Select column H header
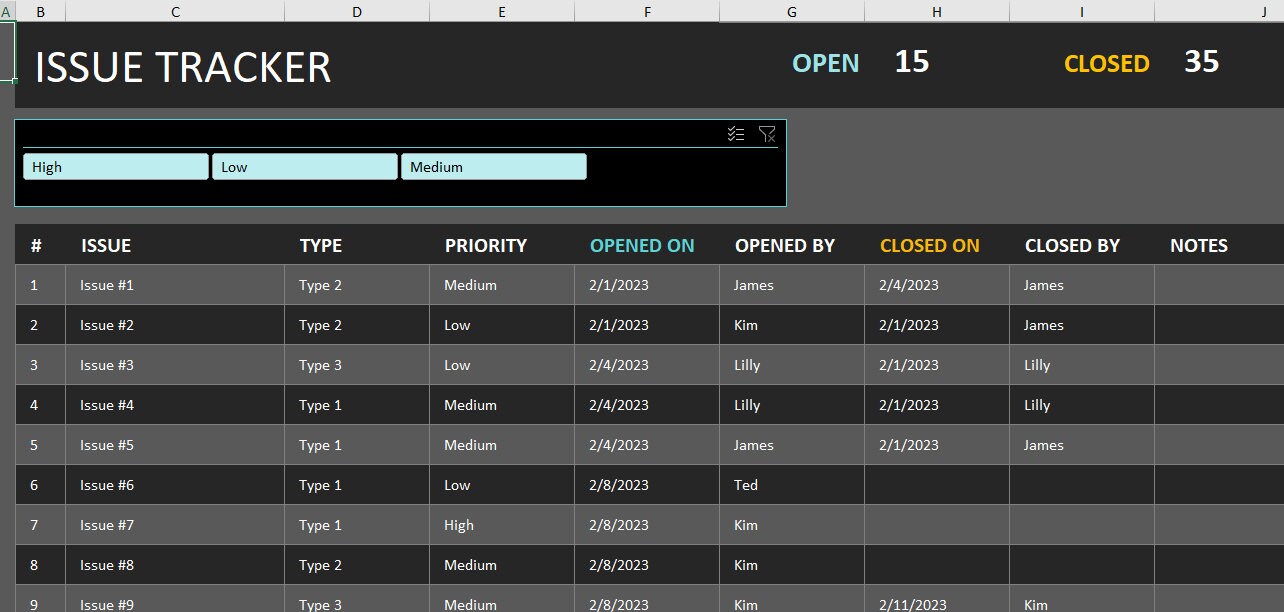1284x612 pixels. [937, 11]
